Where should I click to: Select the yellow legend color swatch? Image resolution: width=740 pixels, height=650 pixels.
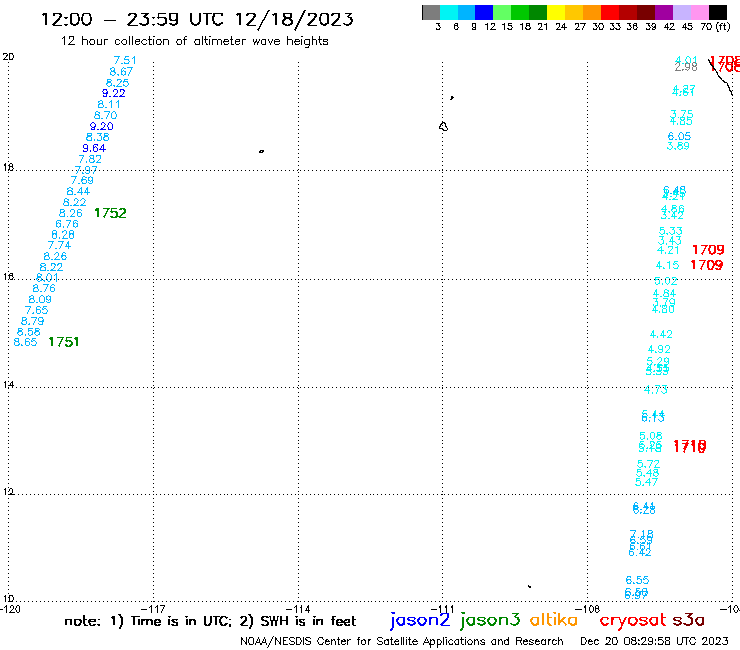pyautogui.click(x=555, y=12)
